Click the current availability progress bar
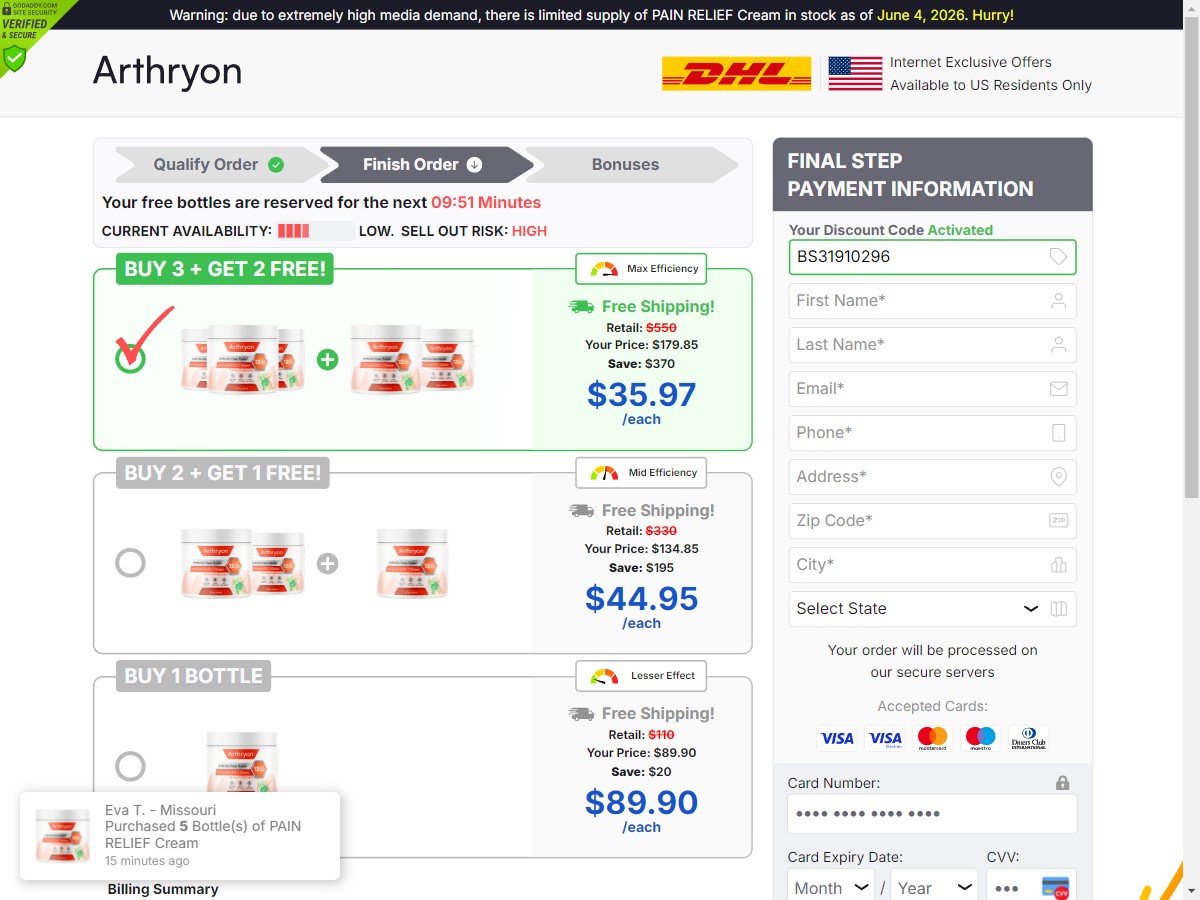Image resolution: width=1200 pixels, height=900 pixels. tap(315, 231)
